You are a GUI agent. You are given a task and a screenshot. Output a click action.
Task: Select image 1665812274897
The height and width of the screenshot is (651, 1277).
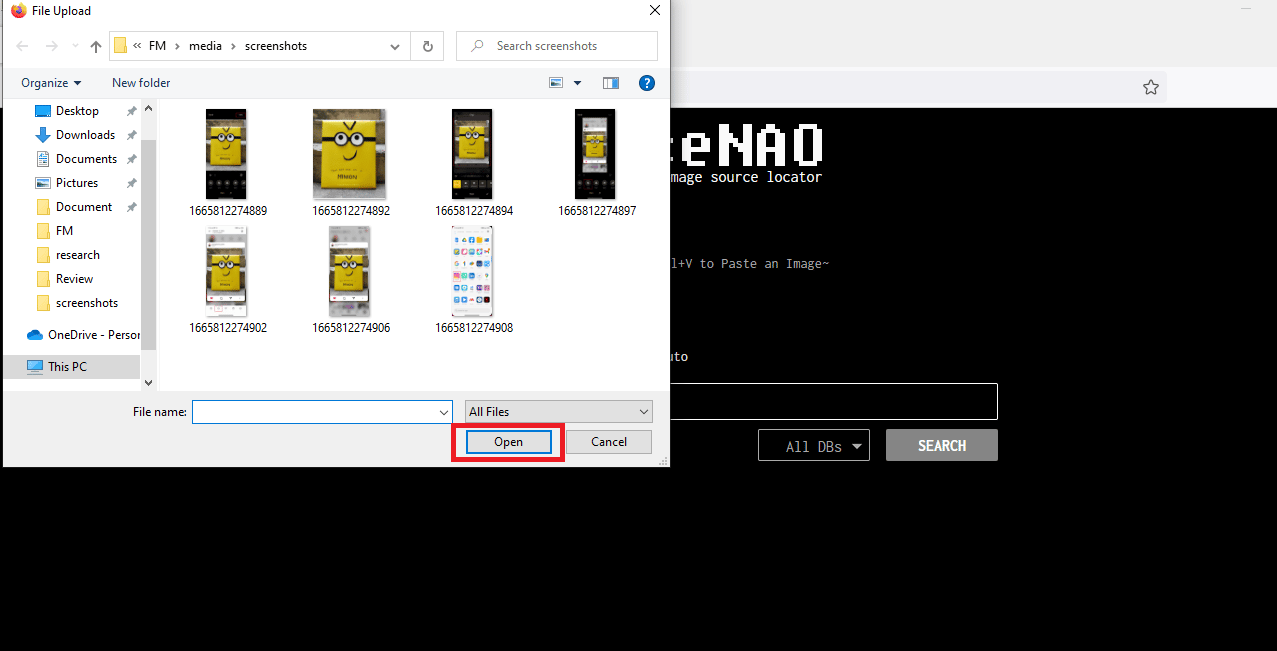tap(596, 163)
